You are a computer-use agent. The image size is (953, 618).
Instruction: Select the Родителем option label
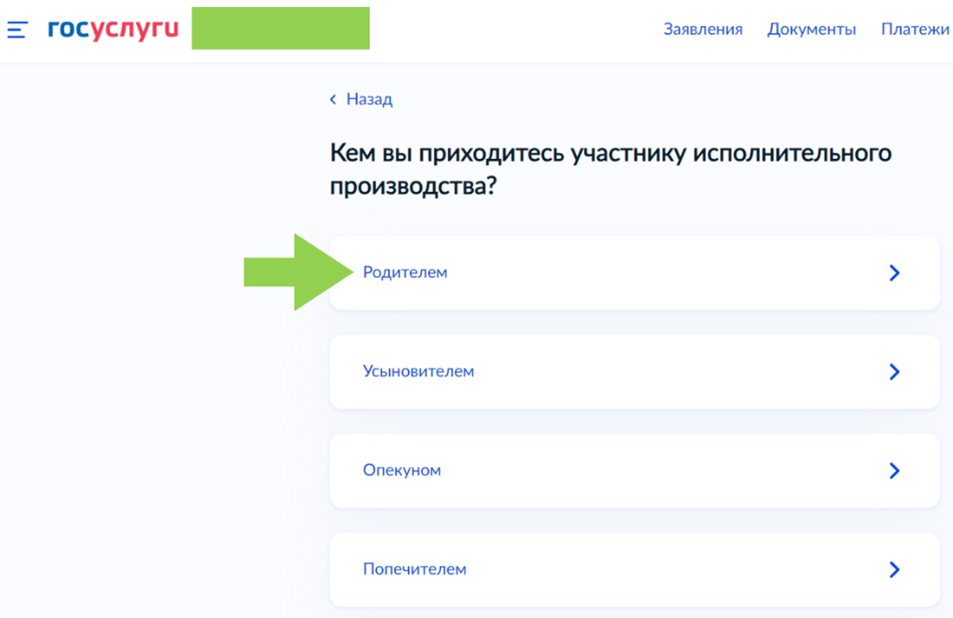click(405, 273)
